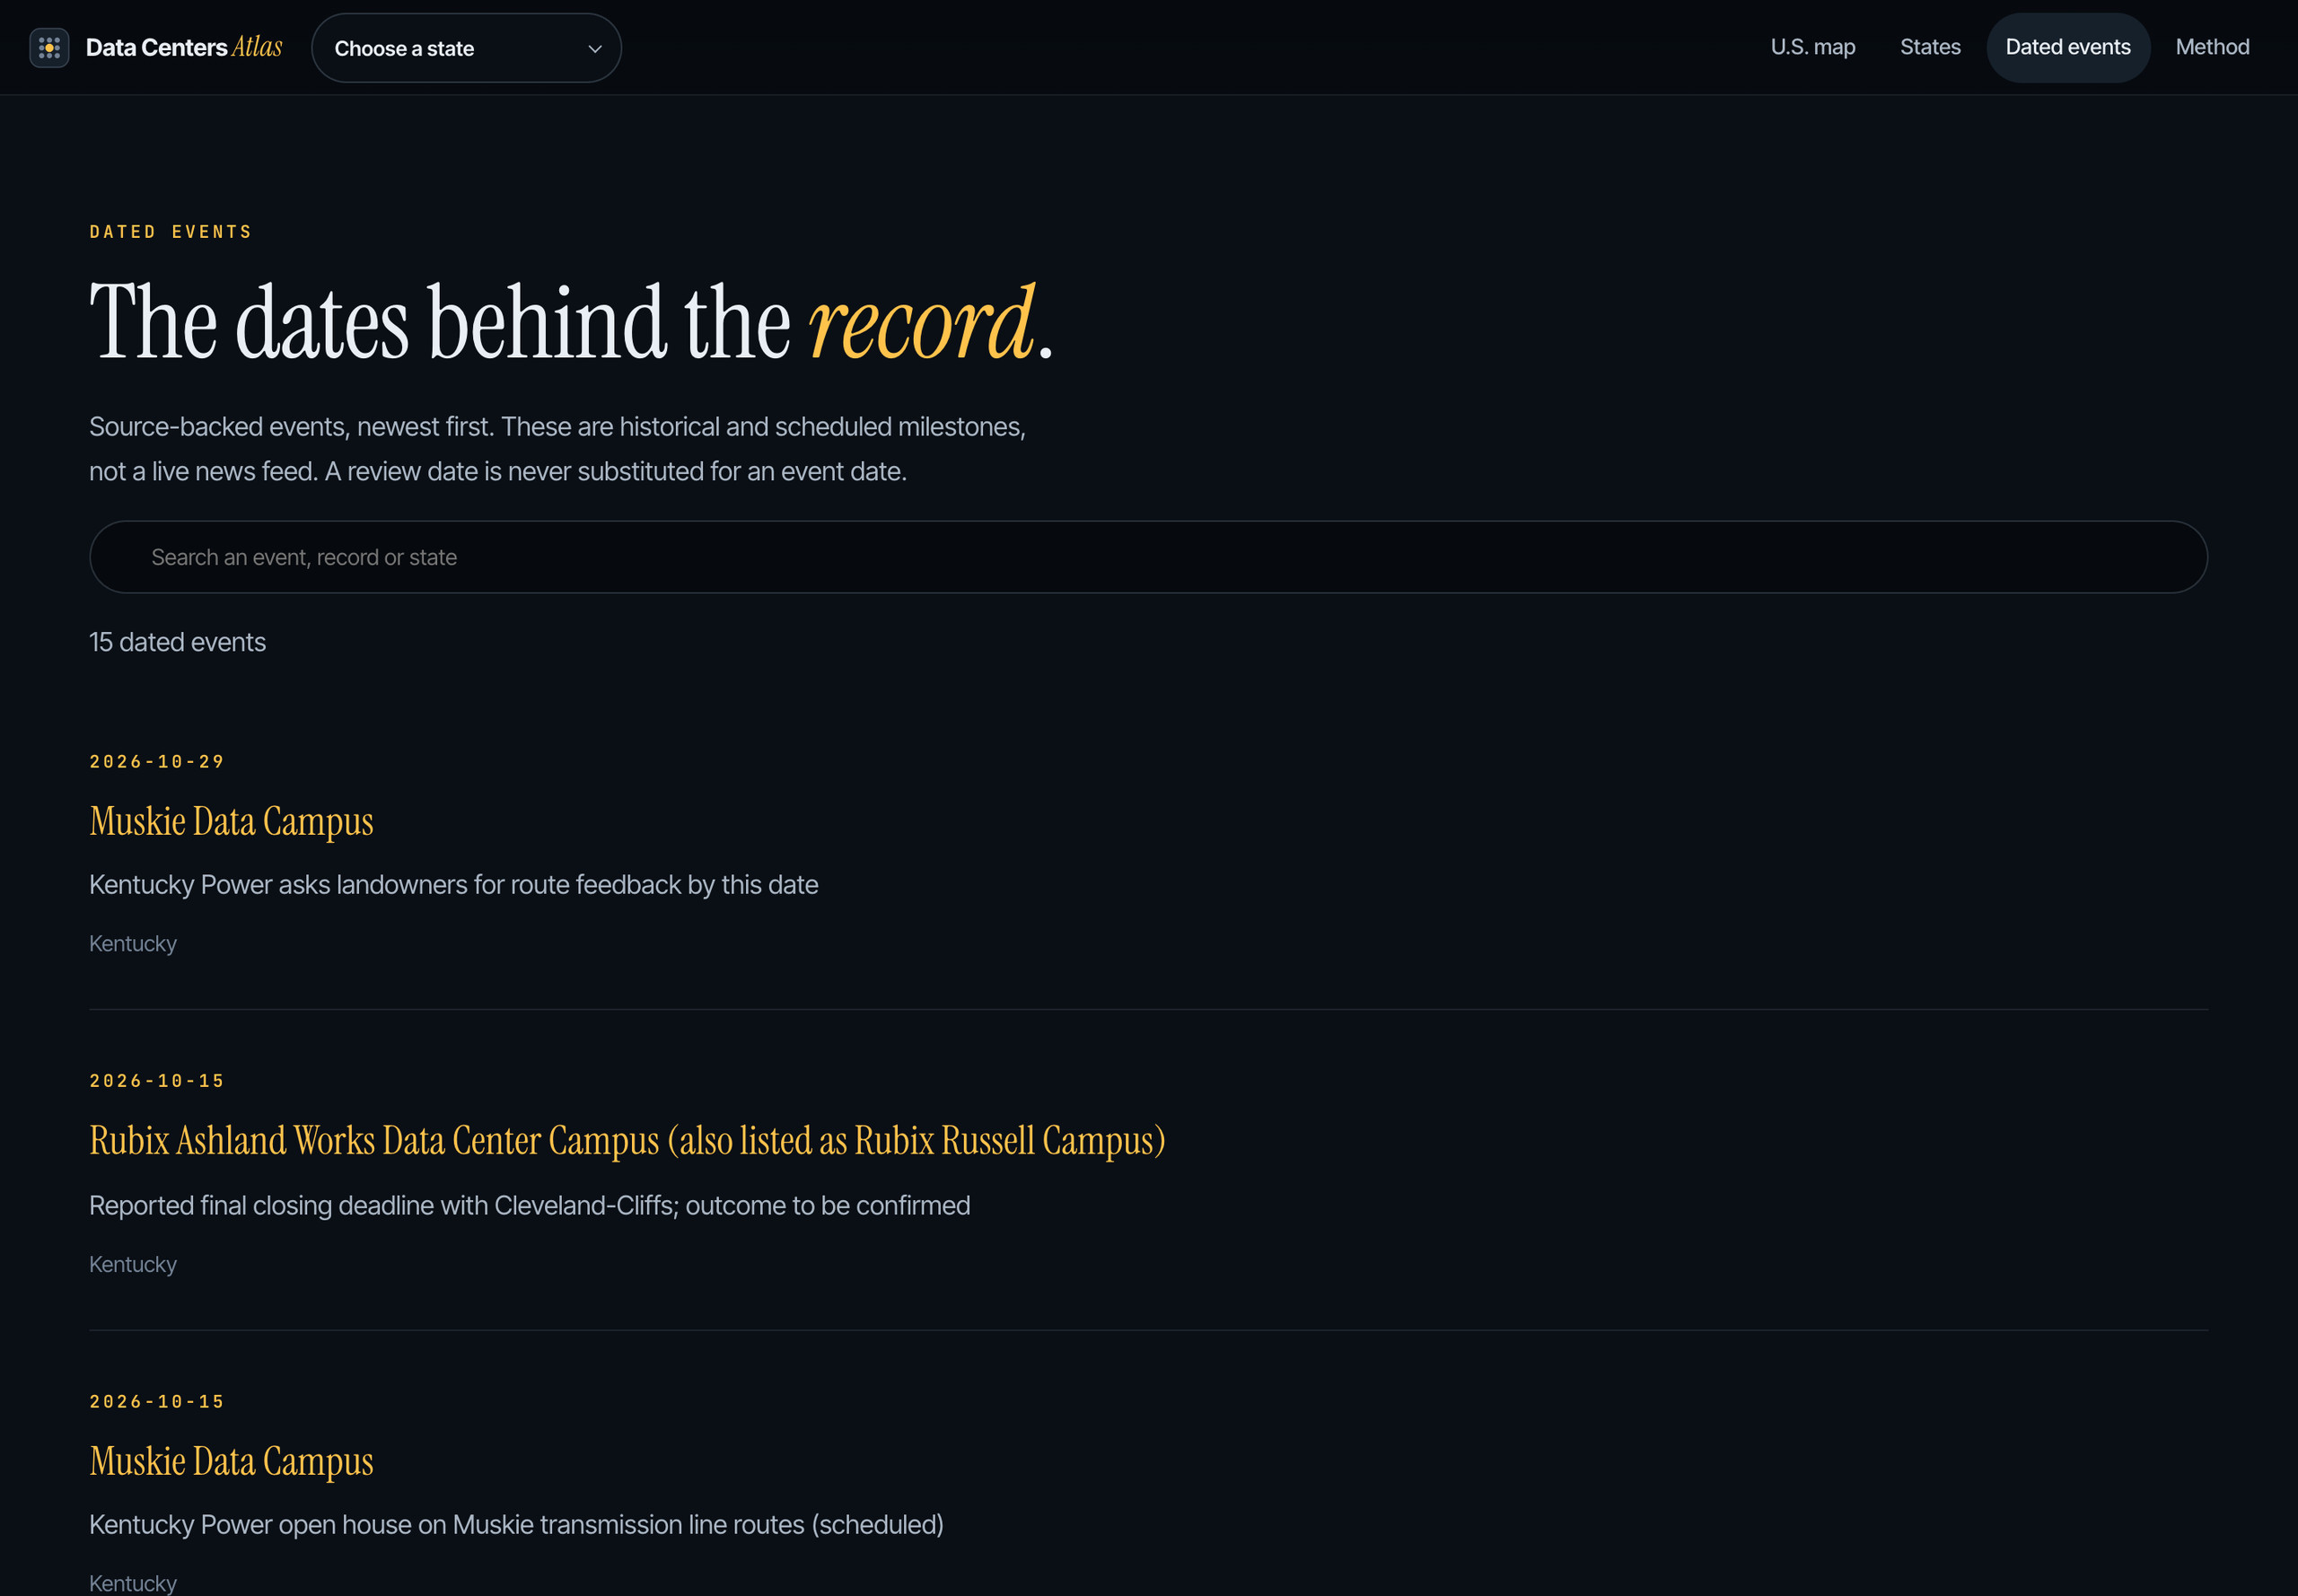
Task: Click the 'The dates behind the record' heading
Action: (x=571, y=322)
